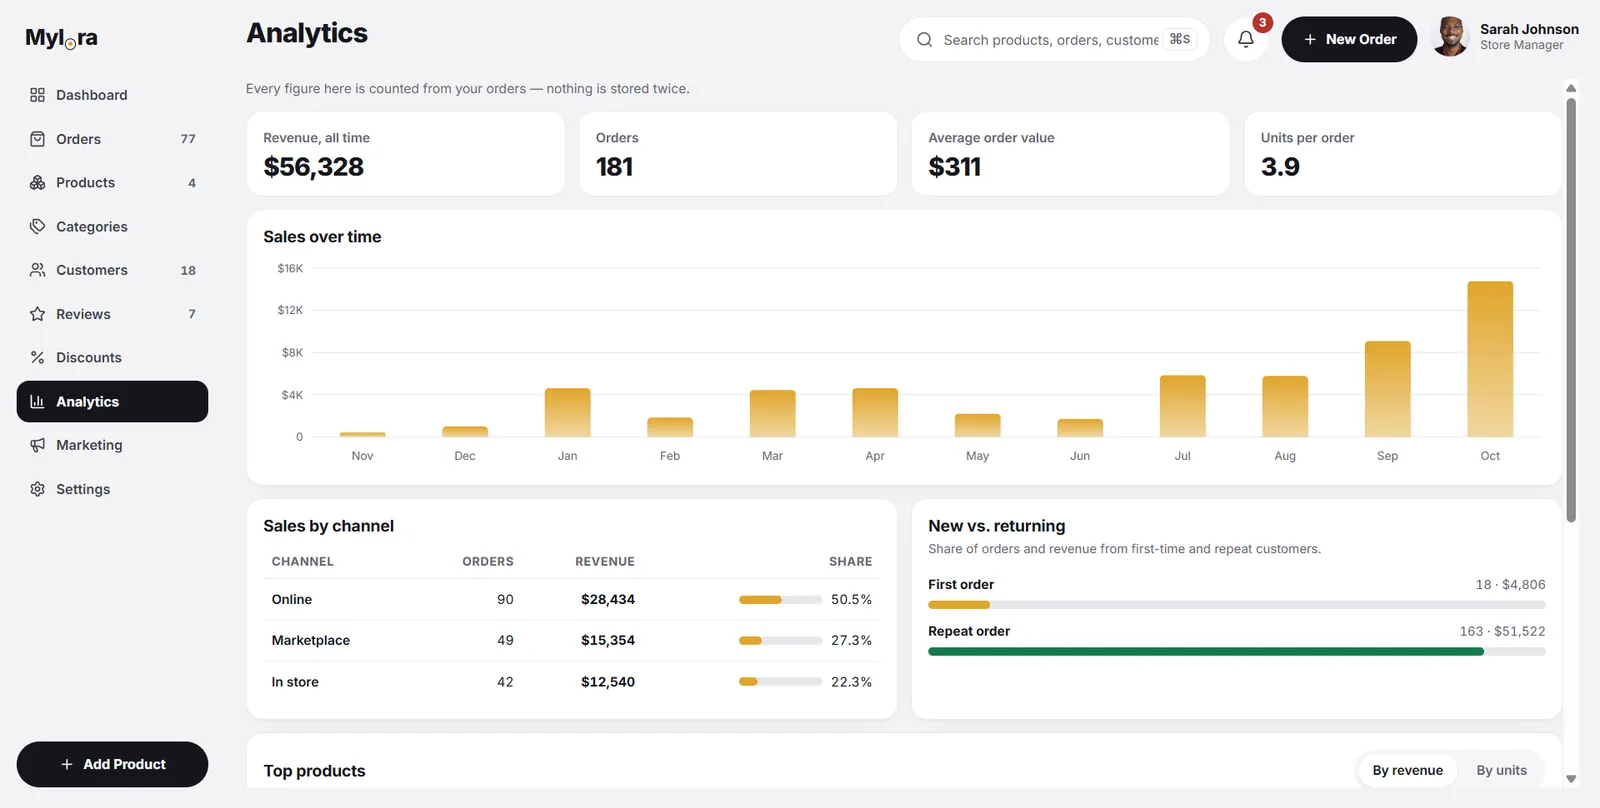Click the Revenue all time $56,328 value
Screen dimensions: 1600x808
click(314, 167)
